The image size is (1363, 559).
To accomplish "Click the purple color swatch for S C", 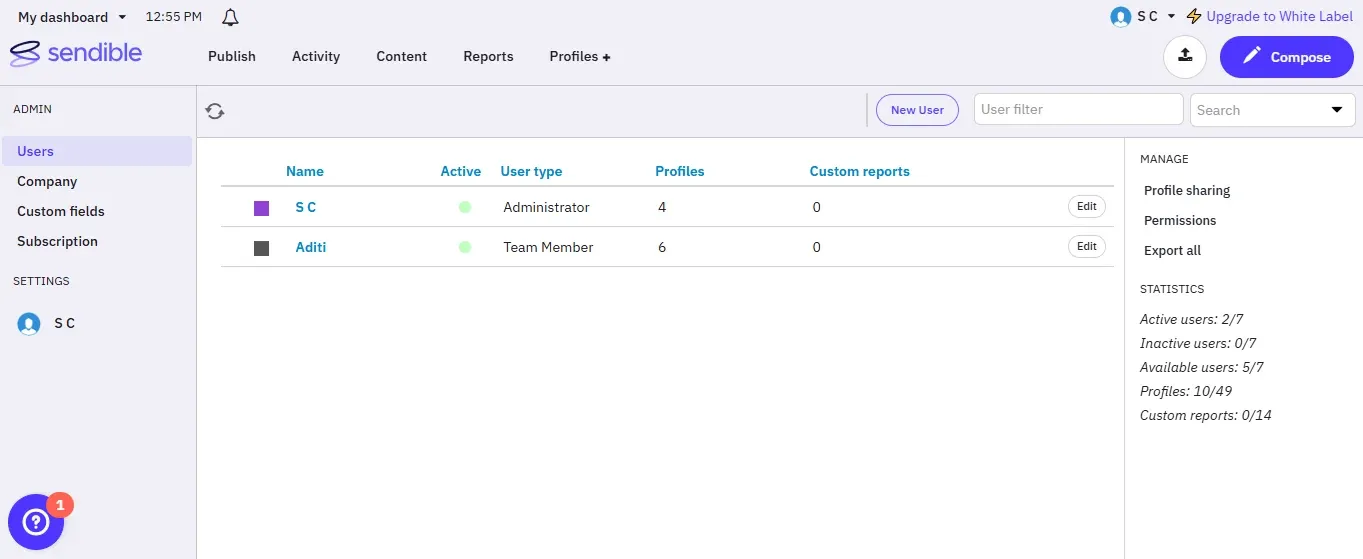I will click(262, 208).
